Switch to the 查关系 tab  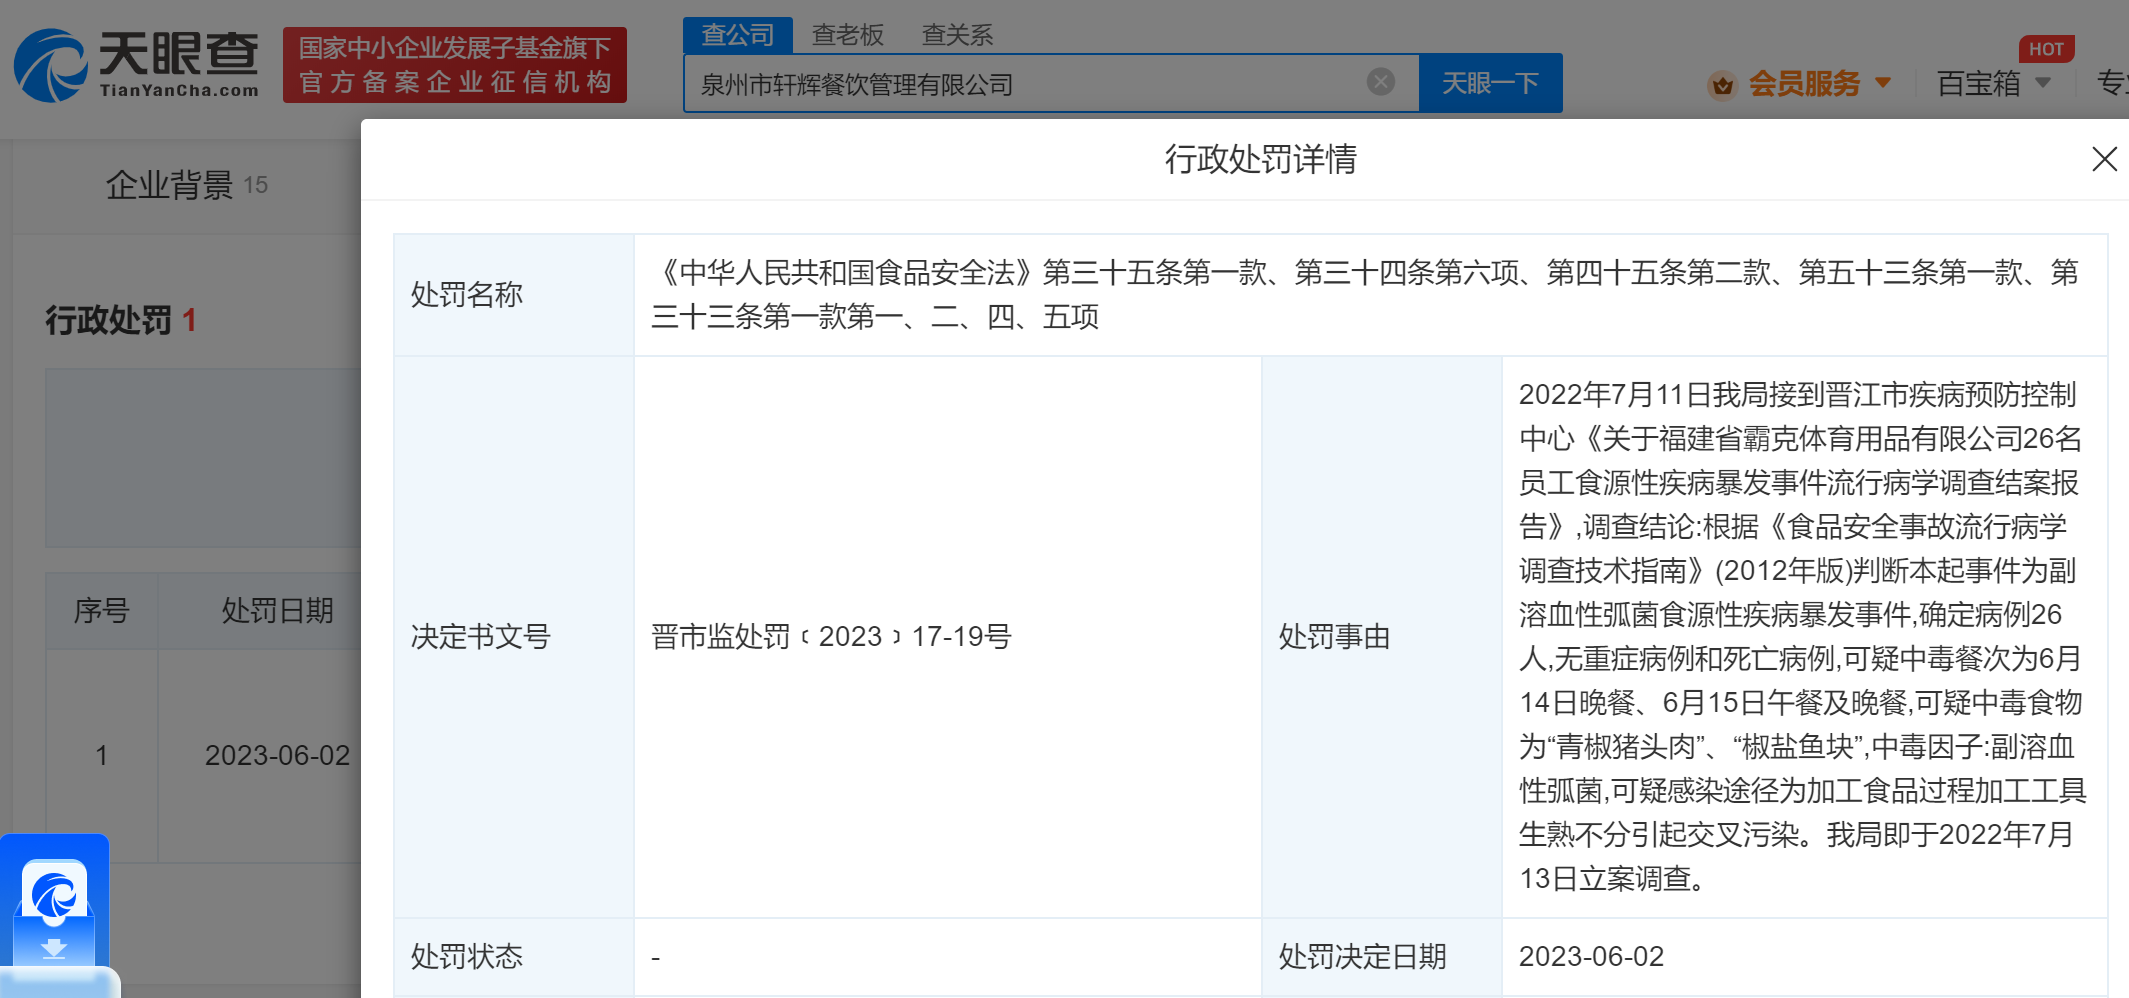[x=958, y=34]
